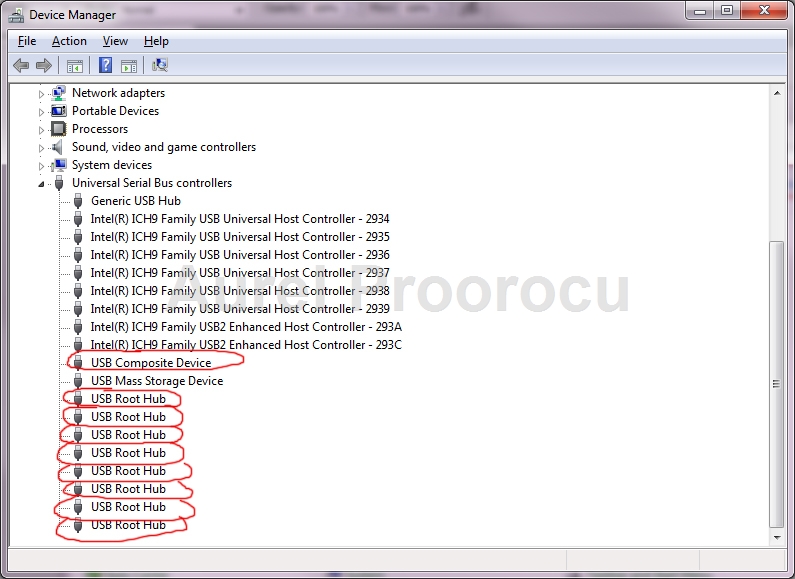Select USB2 Enhanced Host Controller - 293A

coord(246,327)
